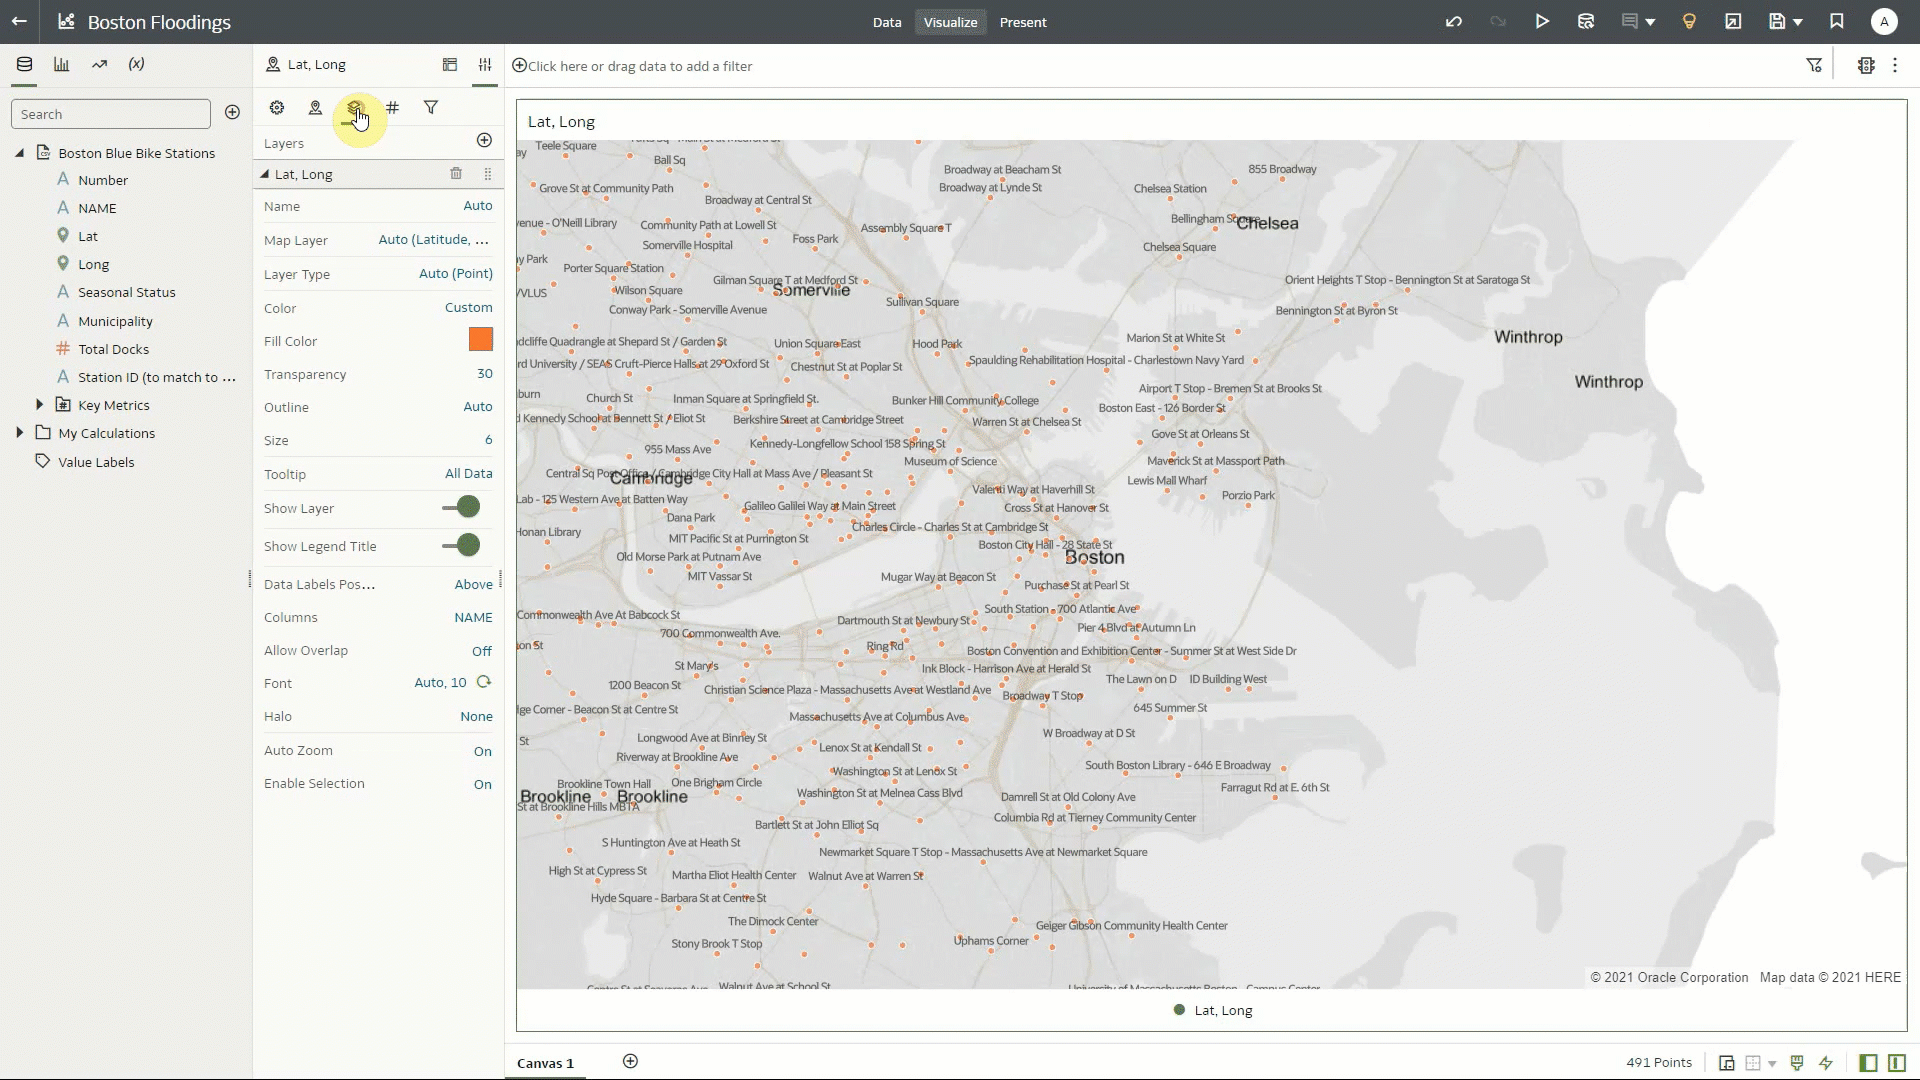The height and width of the screenshot is (1080, 1920).
Task: Expand the Key Metrics folder
Action: pyautogui.click(x=40, y=404)
